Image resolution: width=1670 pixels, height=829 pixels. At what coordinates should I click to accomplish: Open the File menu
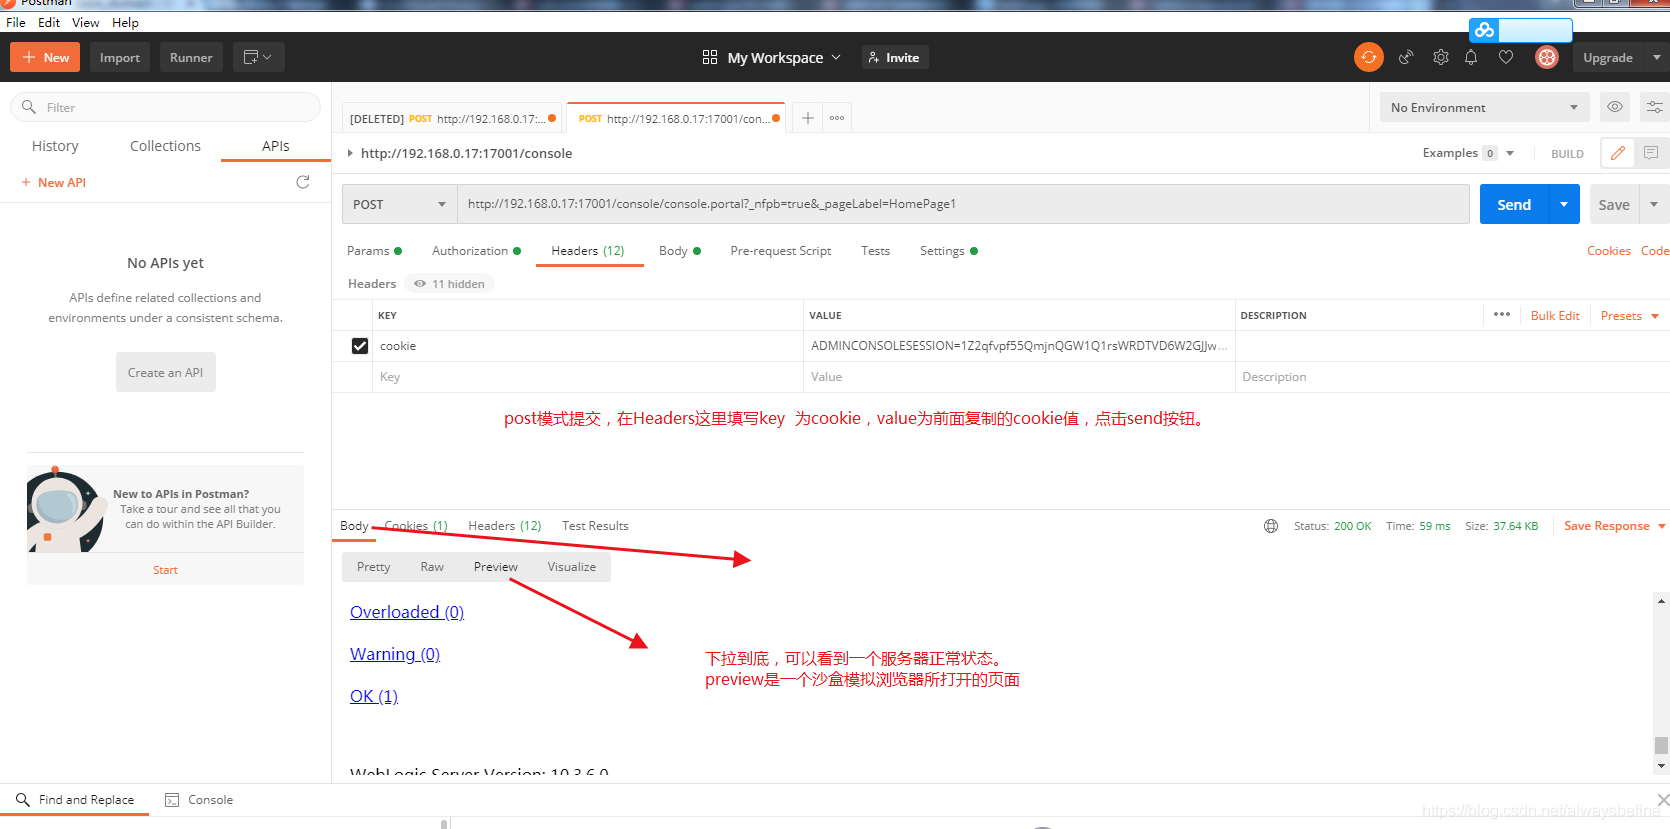[16, 22]
